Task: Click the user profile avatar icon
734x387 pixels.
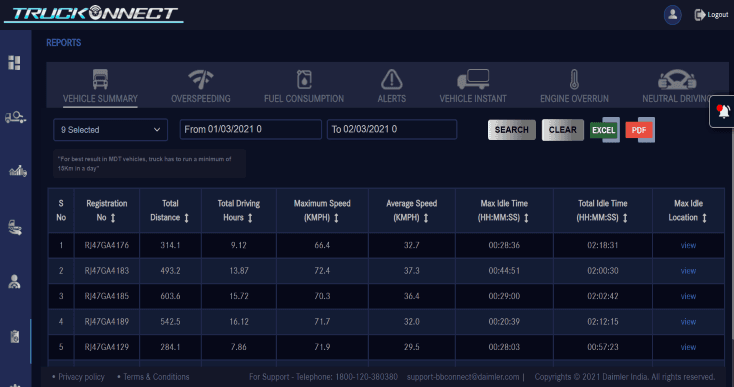Action: [672, 15]
